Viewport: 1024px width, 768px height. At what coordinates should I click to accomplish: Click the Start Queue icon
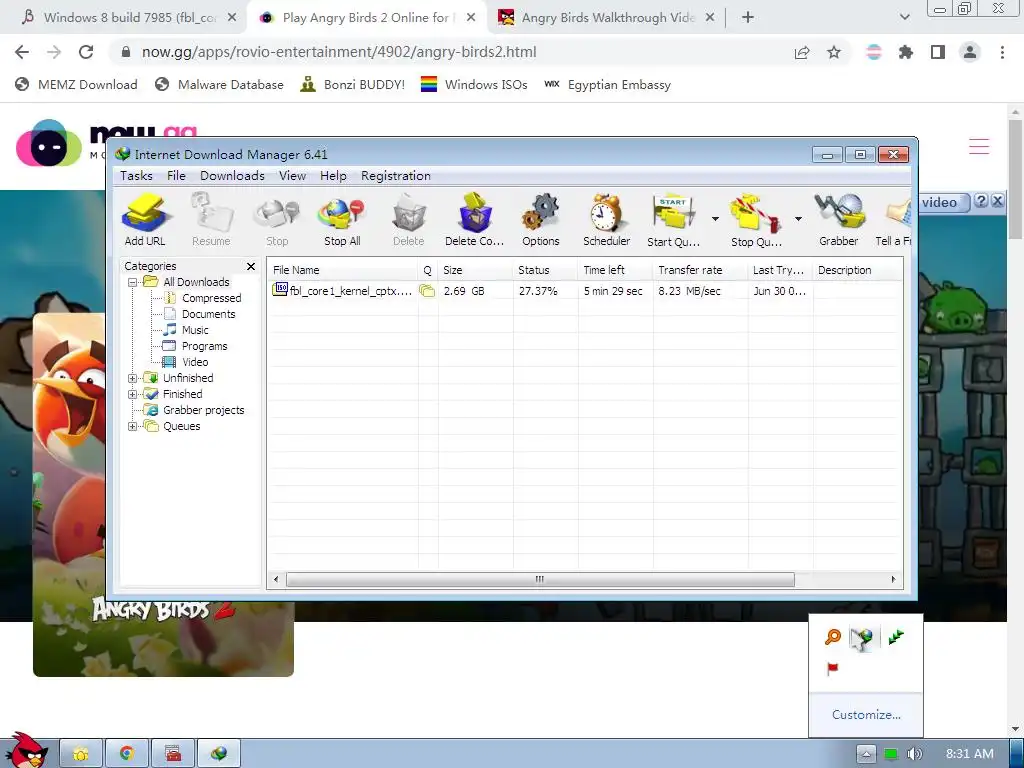pos(673,220)
